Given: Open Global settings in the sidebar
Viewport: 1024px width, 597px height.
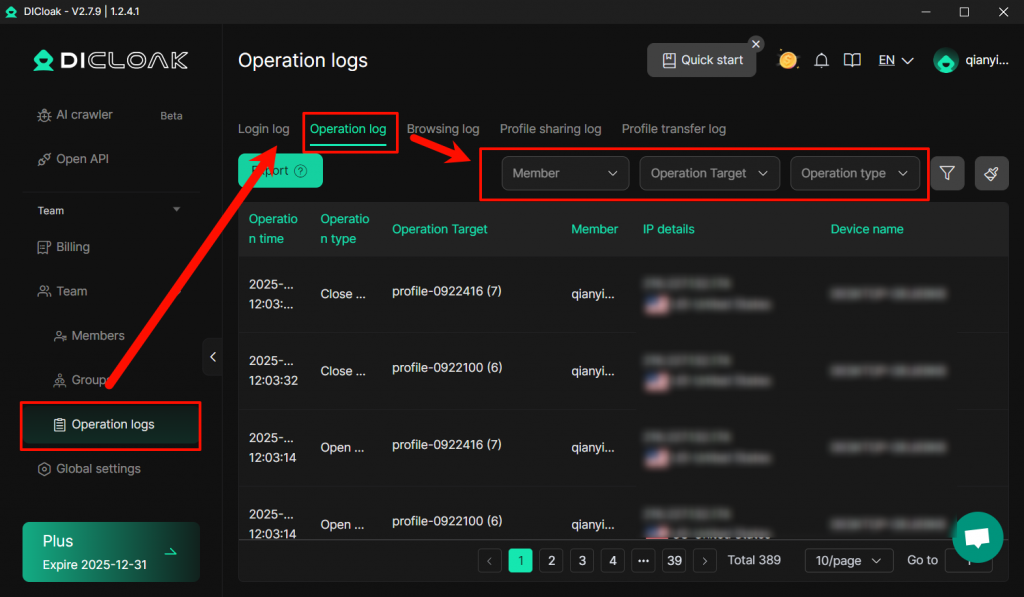Looking at the screenshot, I should 98,469.
